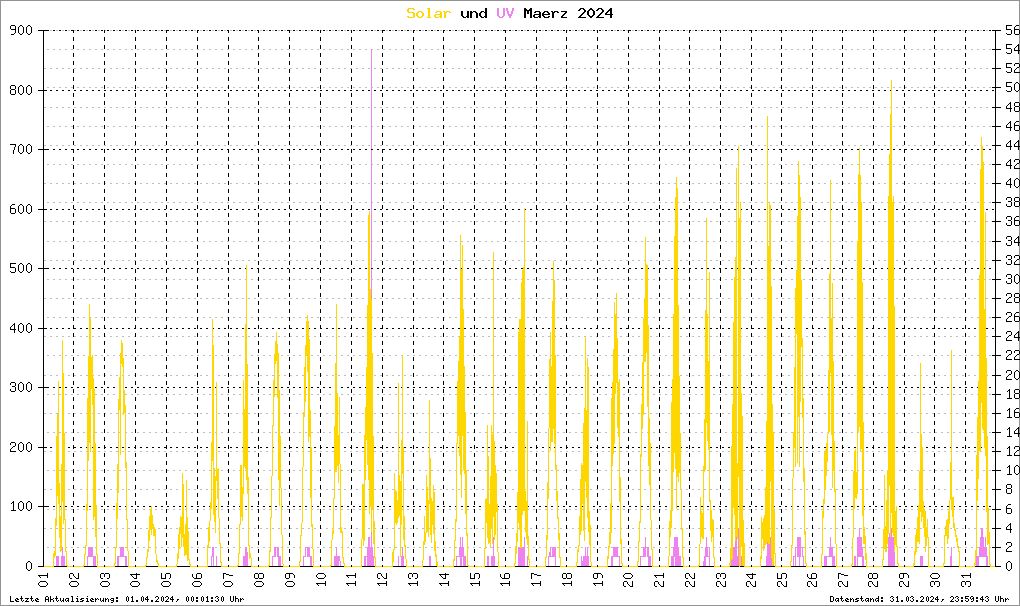
Task: Click the 56 label on the right axis
Action: point(1011,31)
